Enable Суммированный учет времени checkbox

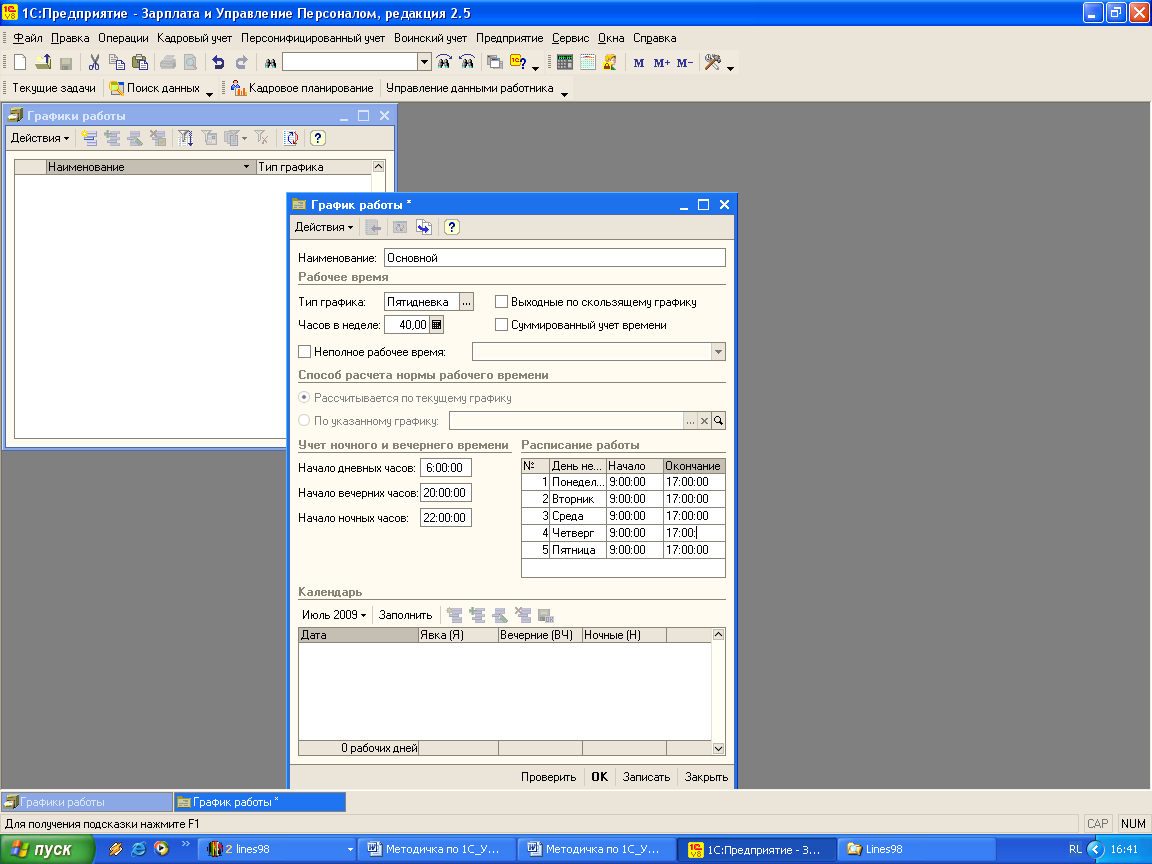[501, 325]
